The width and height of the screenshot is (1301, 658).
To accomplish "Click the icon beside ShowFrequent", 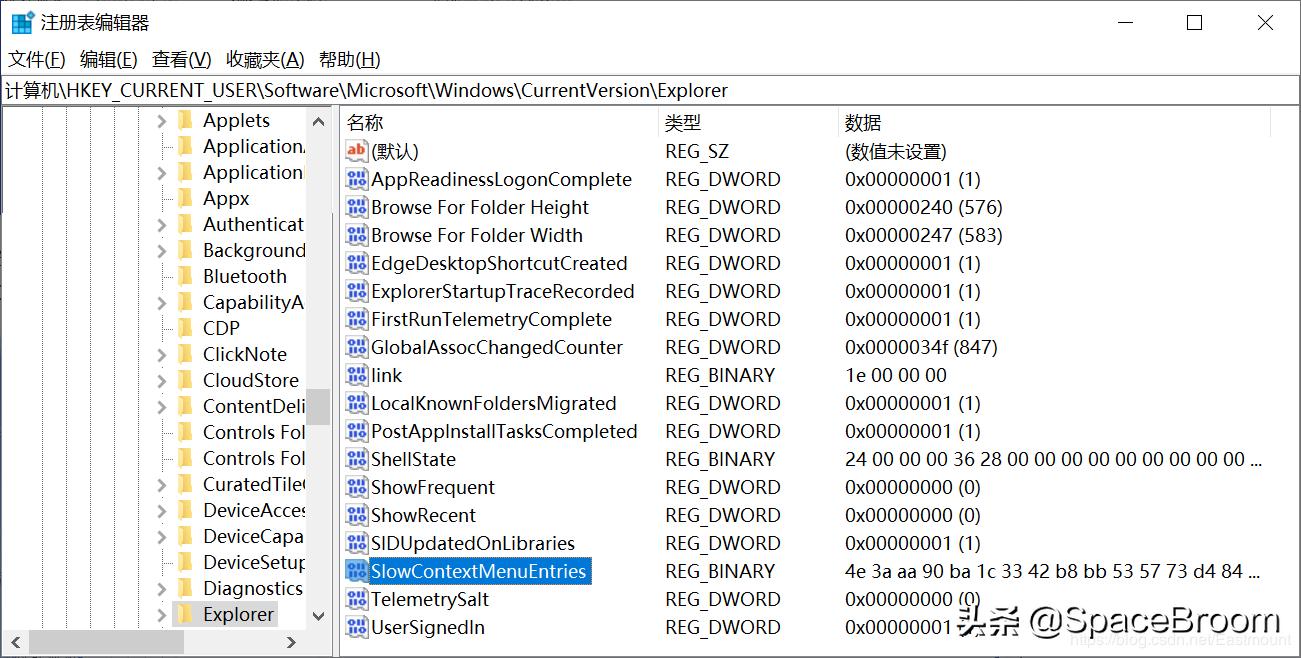I will (357, 487).
